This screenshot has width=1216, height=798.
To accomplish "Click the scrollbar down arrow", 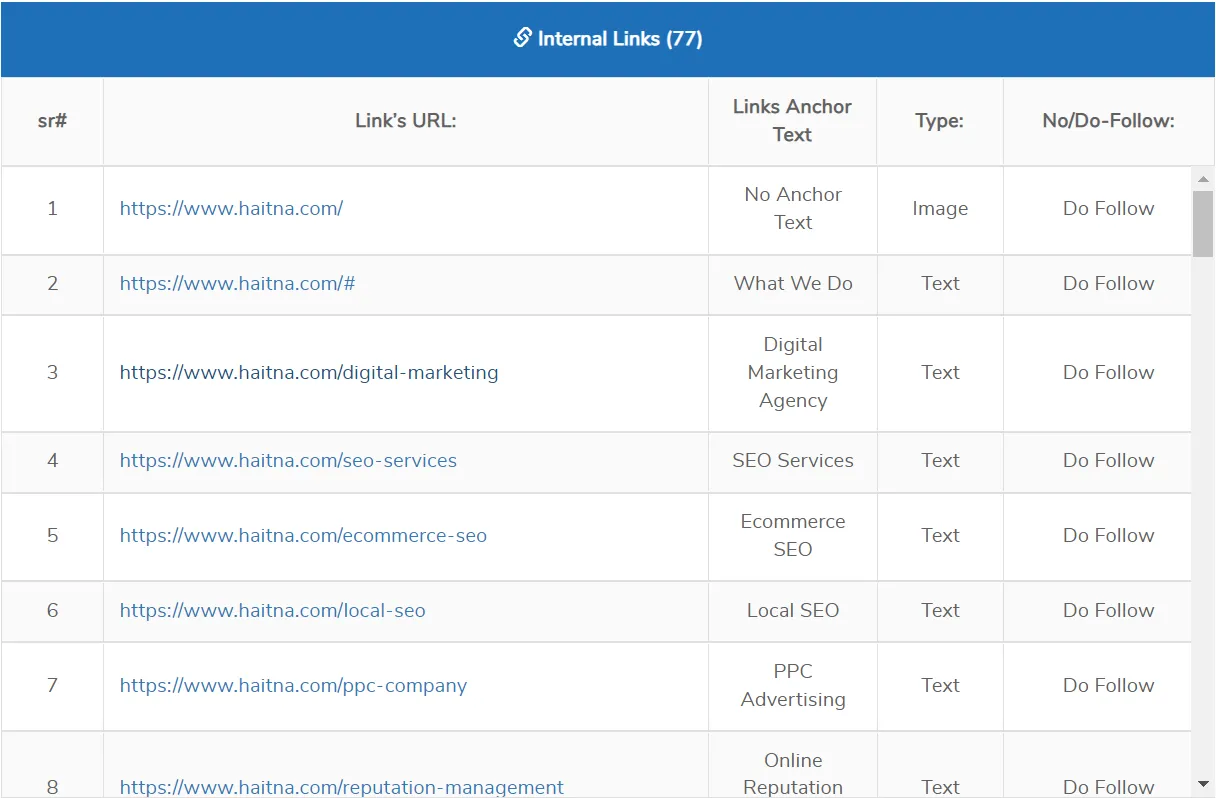I will coord(1202,784).
